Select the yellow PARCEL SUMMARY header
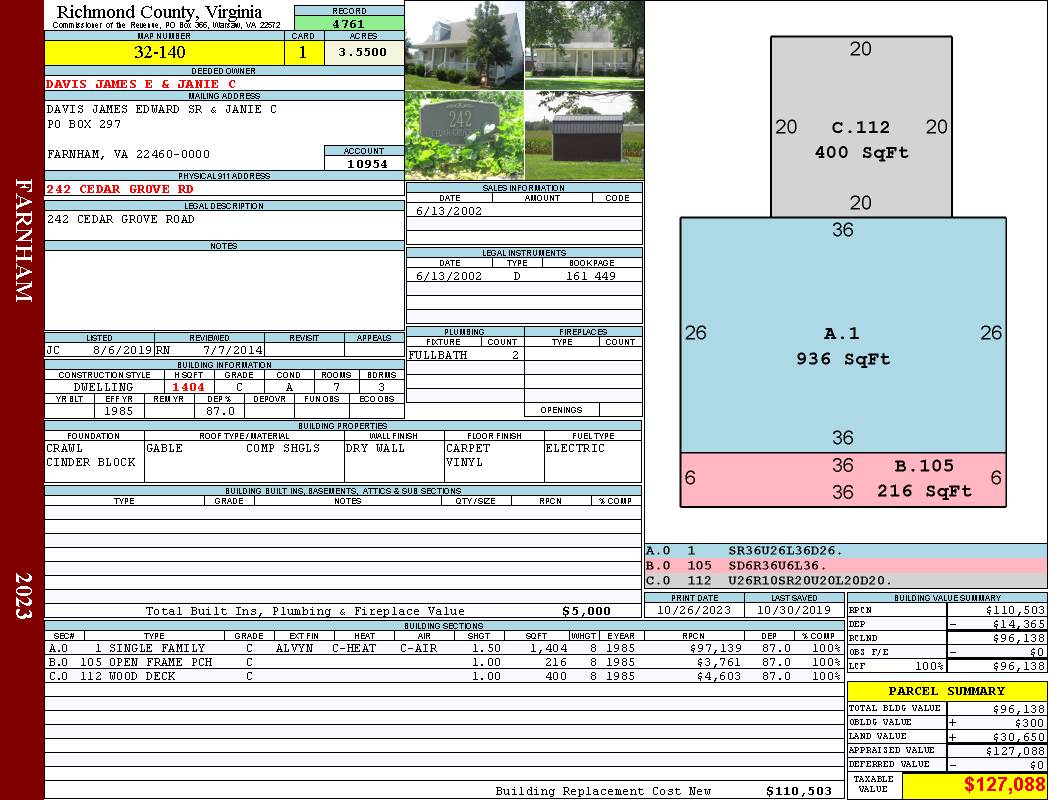The image size is (1050, 800). (947, 691)
